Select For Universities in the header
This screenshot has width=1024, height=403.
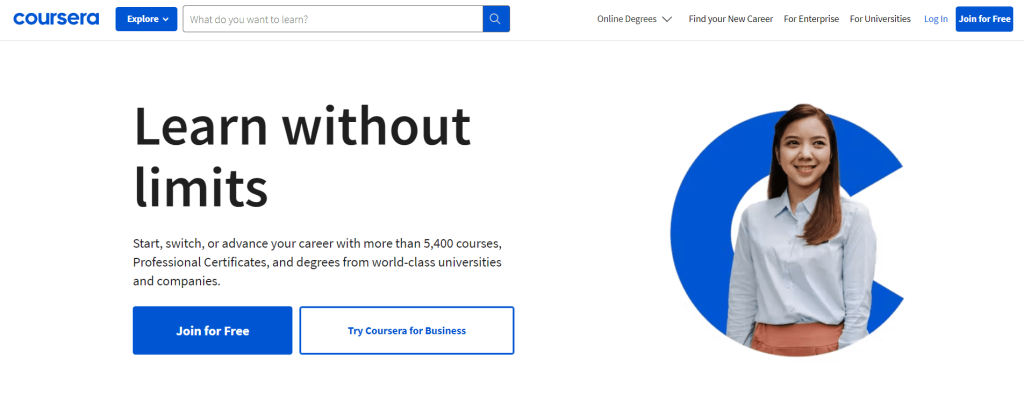(880, 19)
